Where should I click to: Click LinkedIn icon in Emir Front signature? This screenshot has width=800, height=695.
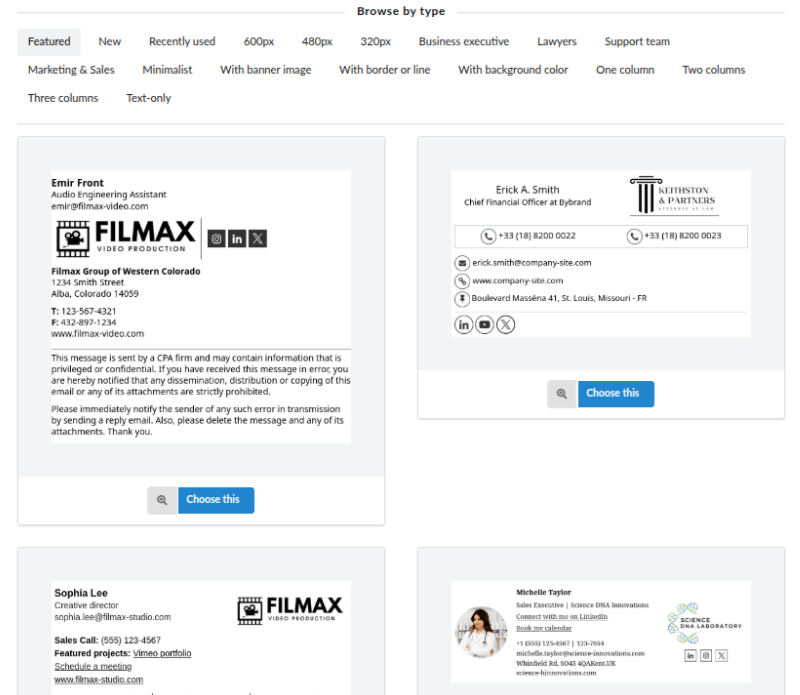coord(237,238)
